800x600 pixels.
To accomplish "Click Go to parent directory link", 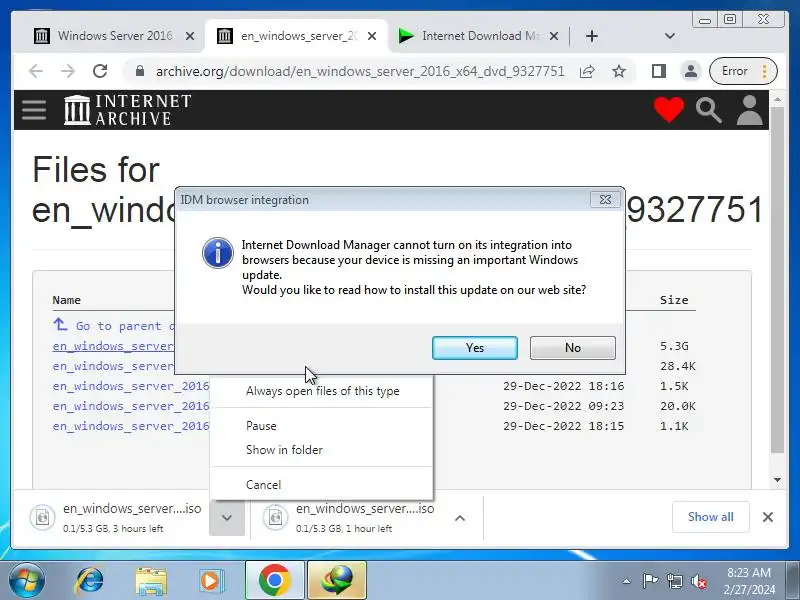I will pos(114,326).
